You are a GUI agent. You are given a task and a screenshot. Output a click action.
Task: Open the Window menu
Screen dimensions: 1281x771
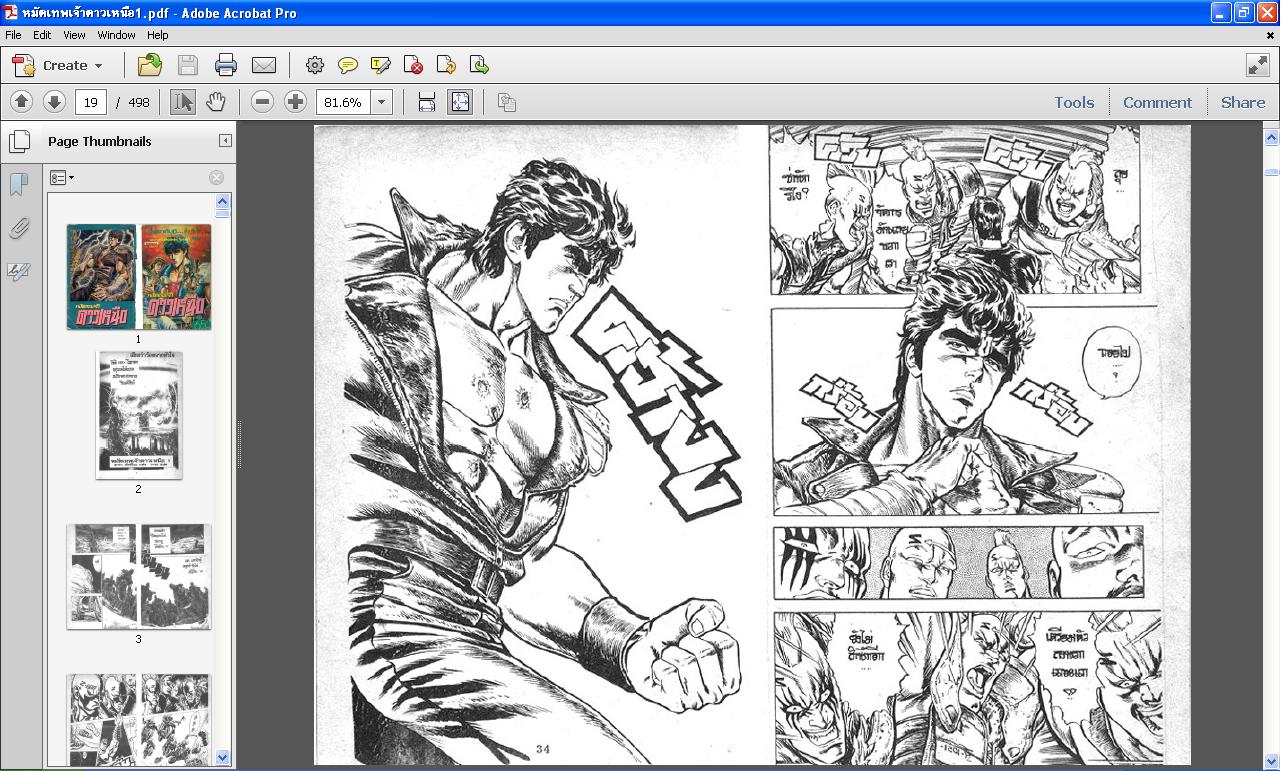tap(116, 35)
